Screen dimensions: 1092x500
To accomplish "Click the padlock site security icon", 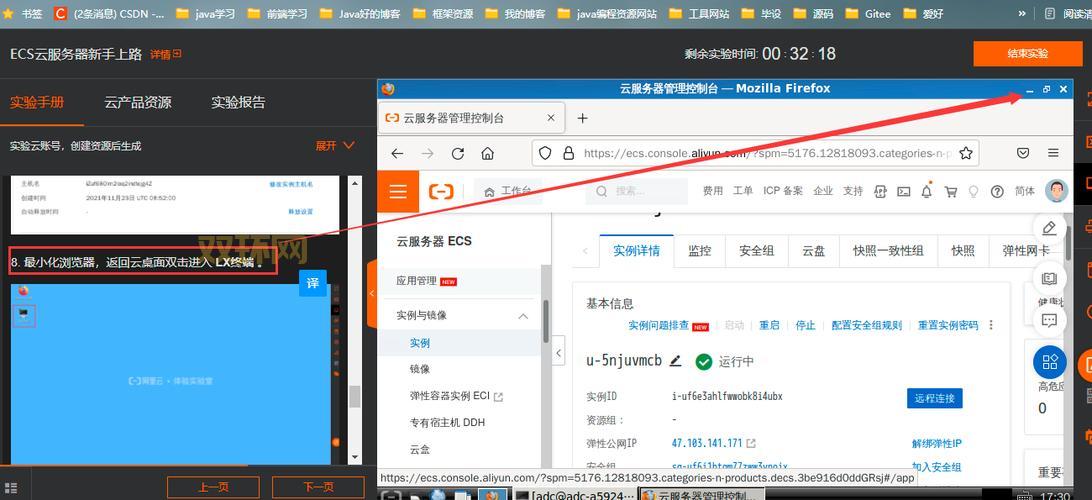I will [568, 153].
